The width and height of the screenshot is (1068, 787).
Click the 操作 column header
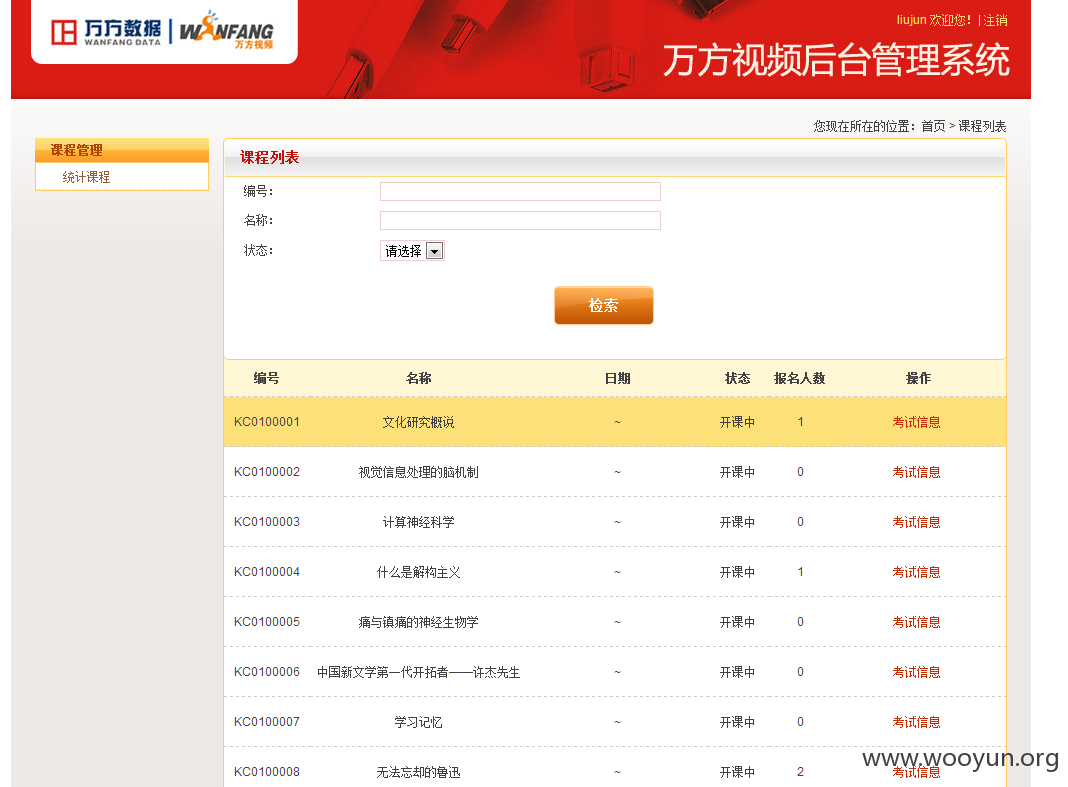click(x=918, y=378)
